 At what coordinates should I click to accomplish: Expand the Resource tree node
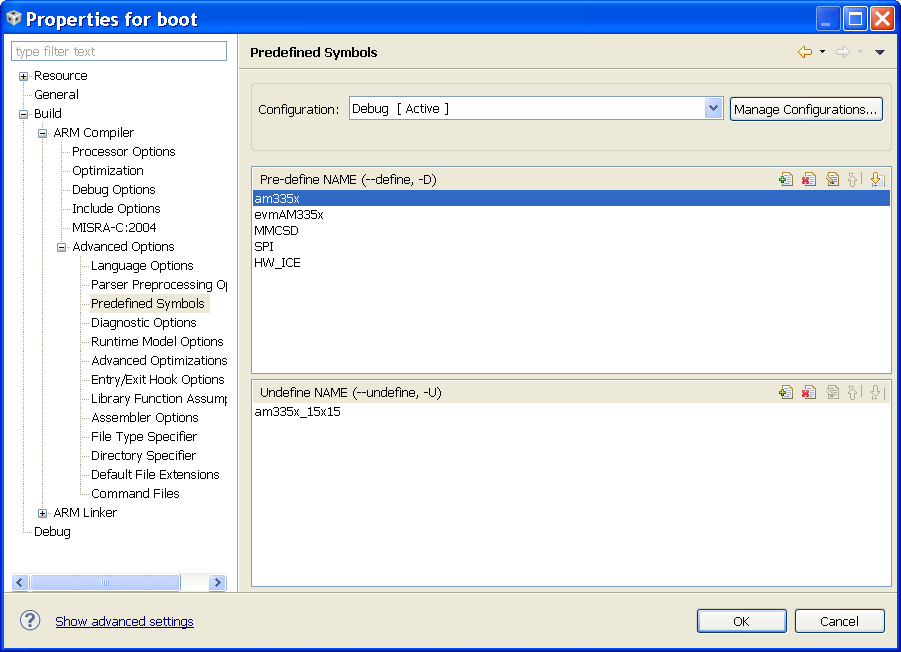(24, 76)
